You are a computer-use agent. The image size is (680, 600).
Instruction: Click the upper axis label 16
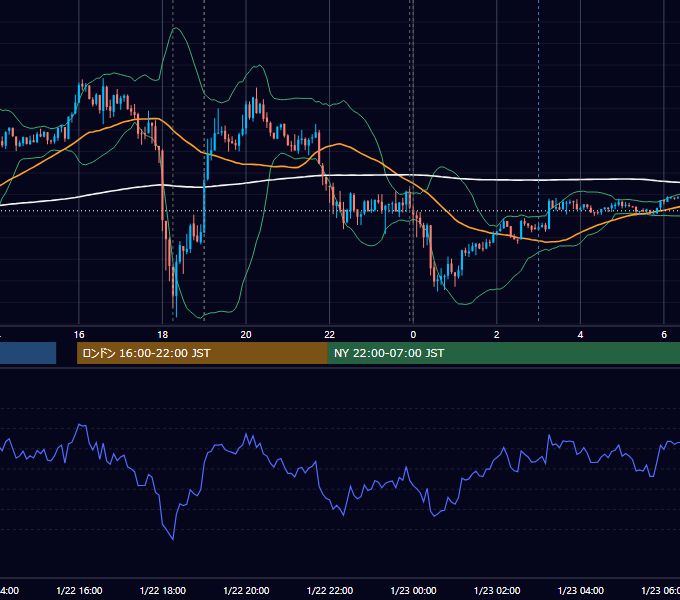[79, 335]
